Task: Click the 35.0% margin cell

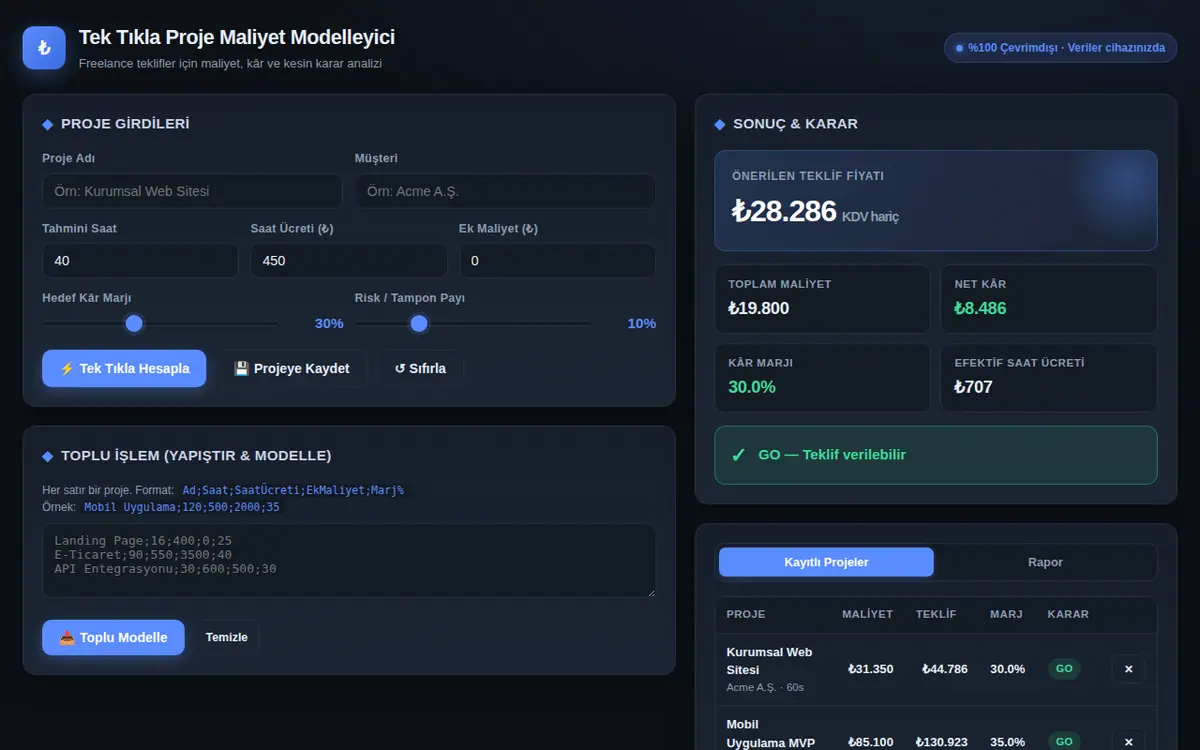Action: tap(1007, 742)
